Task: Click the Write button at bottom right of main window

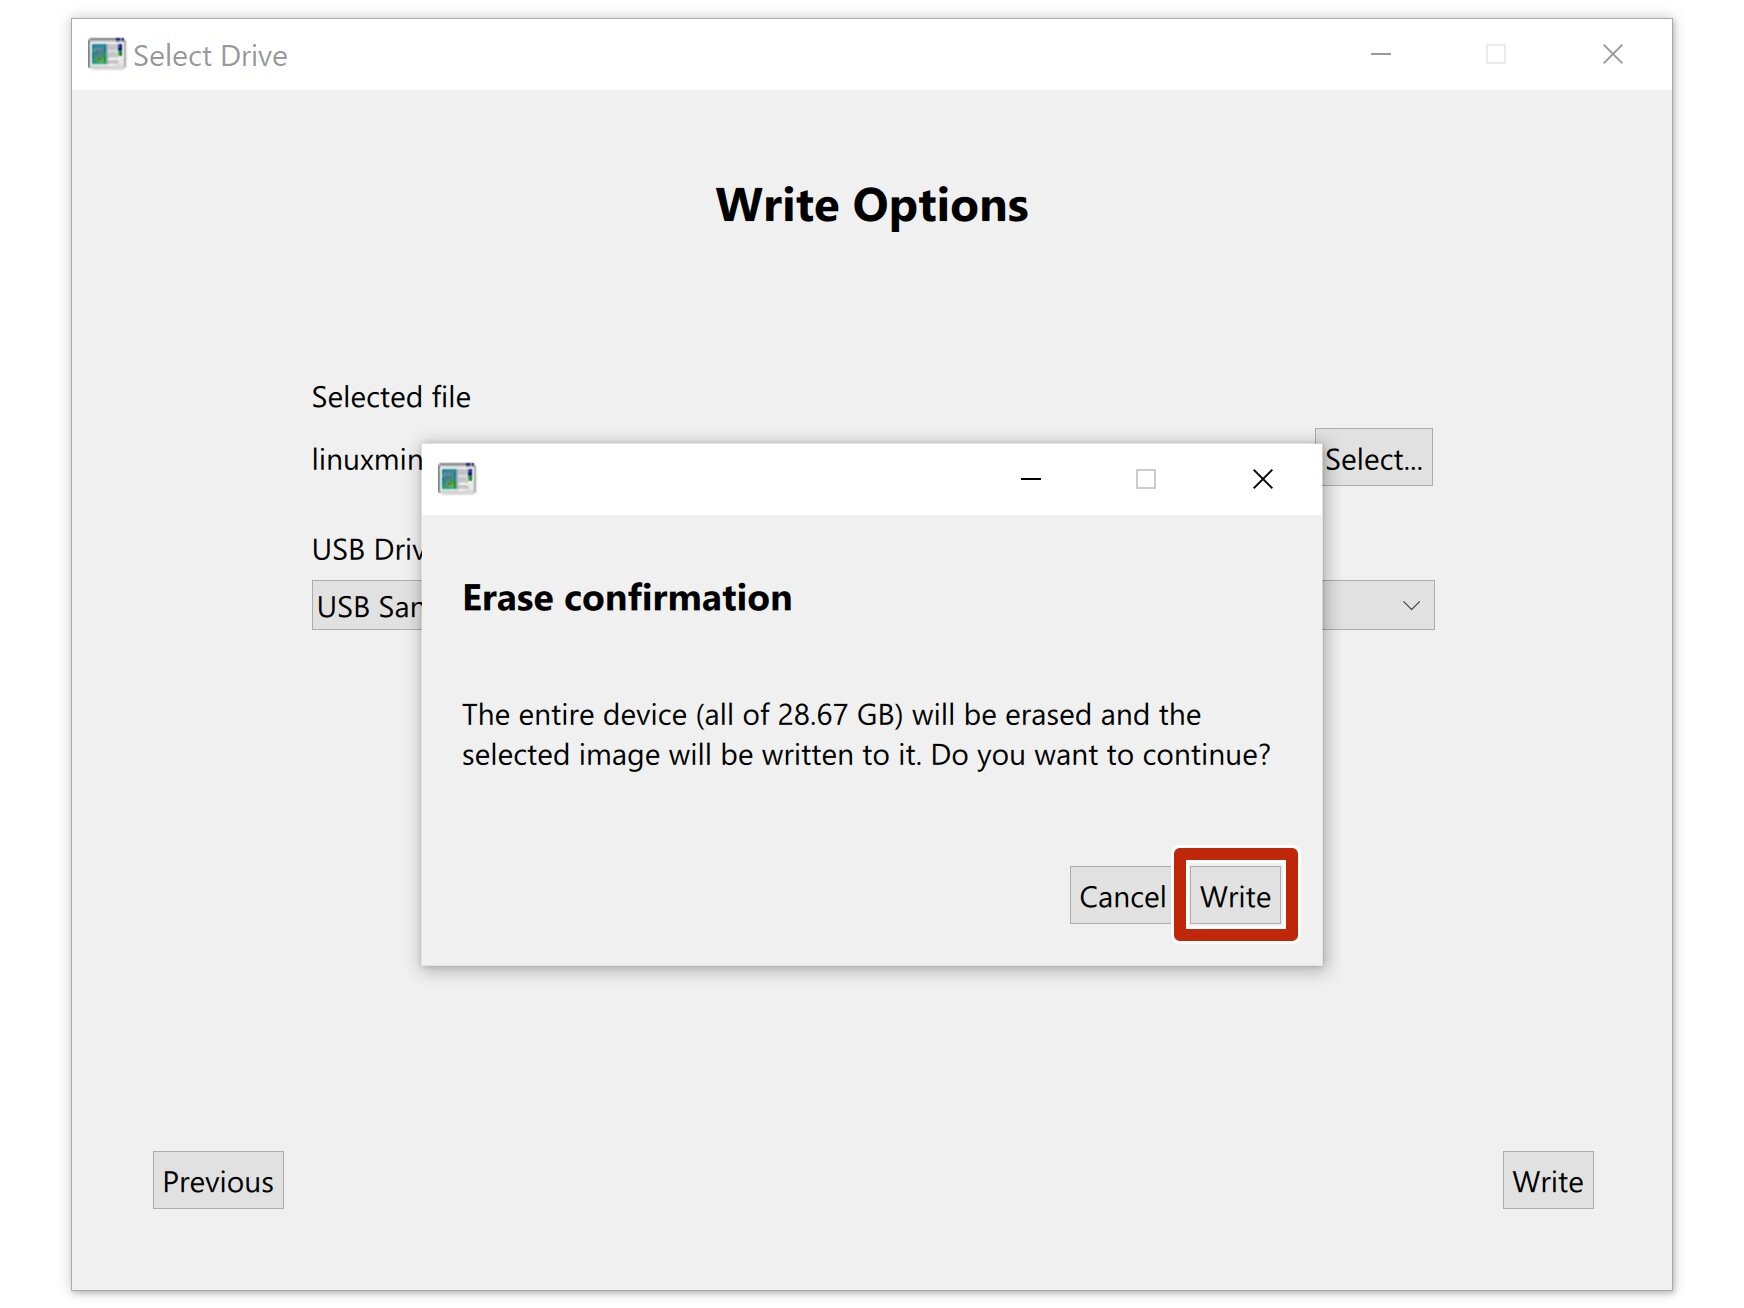Action: click(1547, 1180)
